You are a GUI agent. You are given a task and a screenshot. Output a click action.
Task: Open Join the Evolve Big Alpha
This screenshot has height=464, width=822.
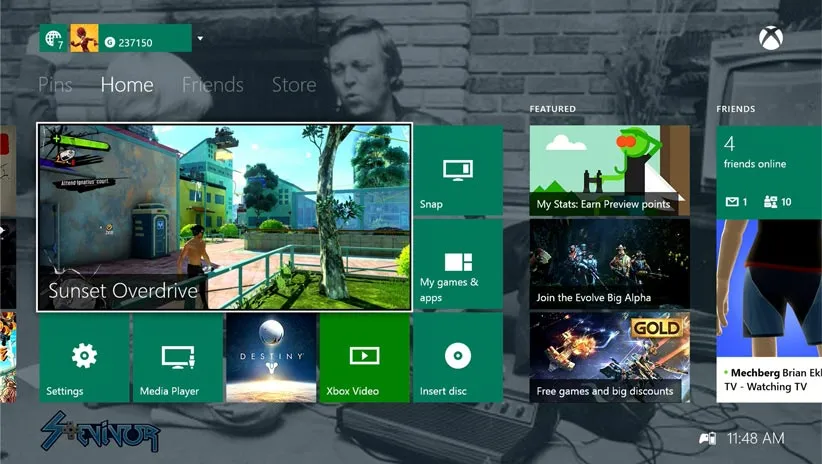click(x=609, y=264)
